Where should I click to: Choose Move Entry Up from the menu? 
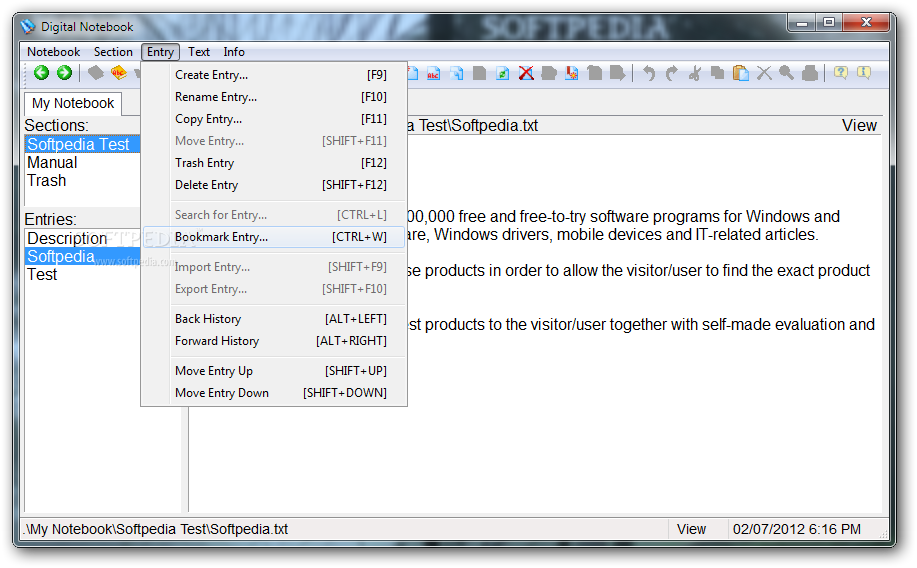click(x=274, y=371)
